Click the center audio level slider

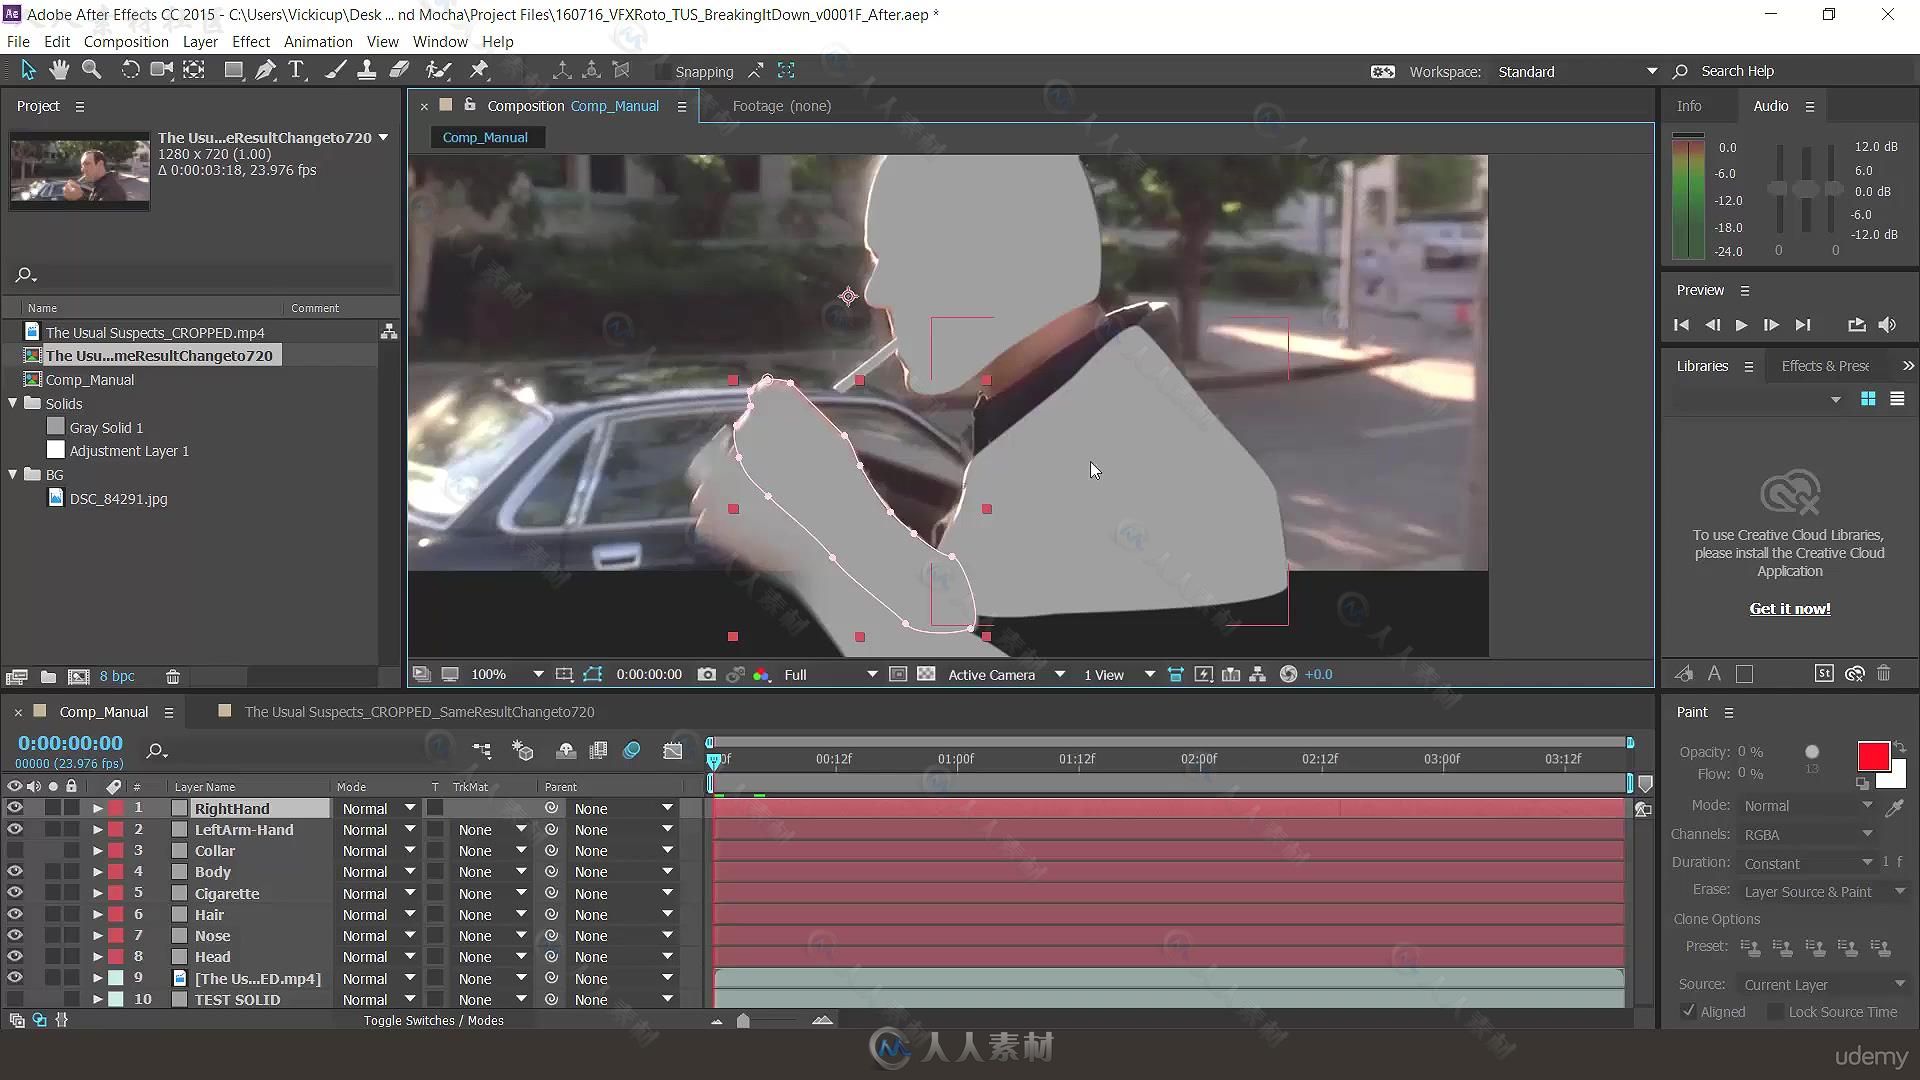1806,189
